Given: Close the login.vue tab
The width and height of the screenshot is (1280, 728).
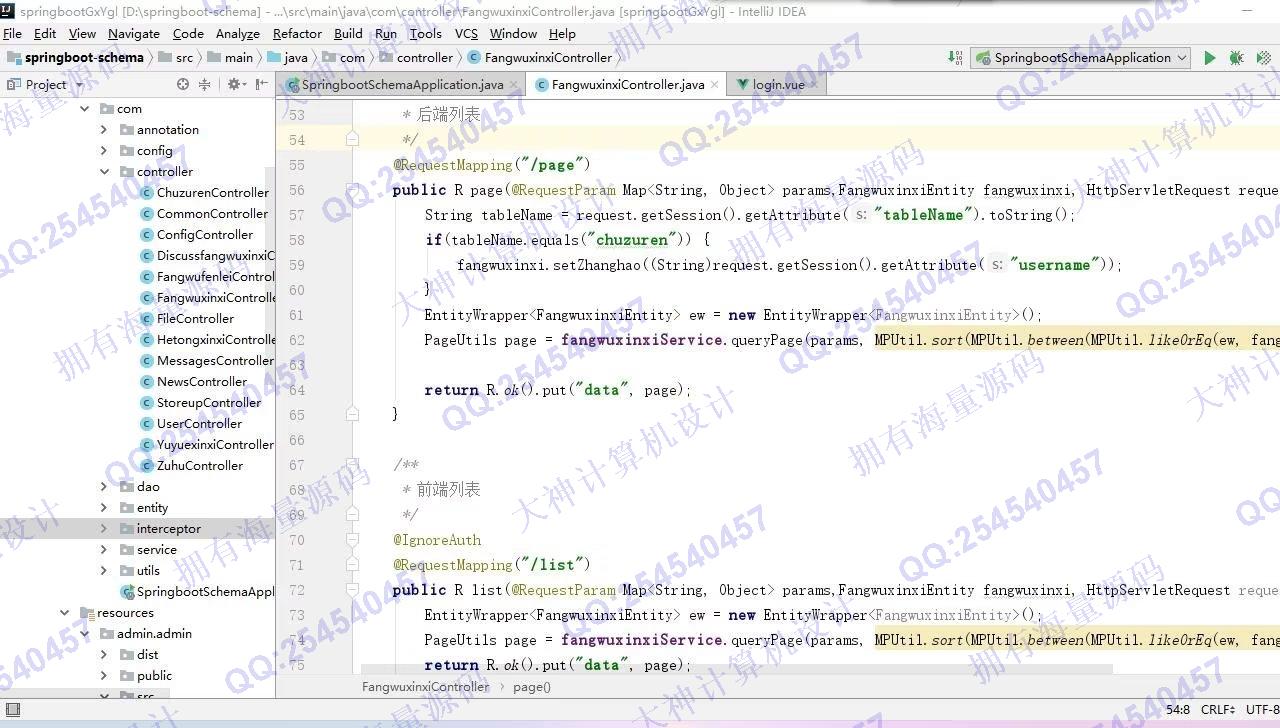Looking at the screenshot, I should (814, 85).
